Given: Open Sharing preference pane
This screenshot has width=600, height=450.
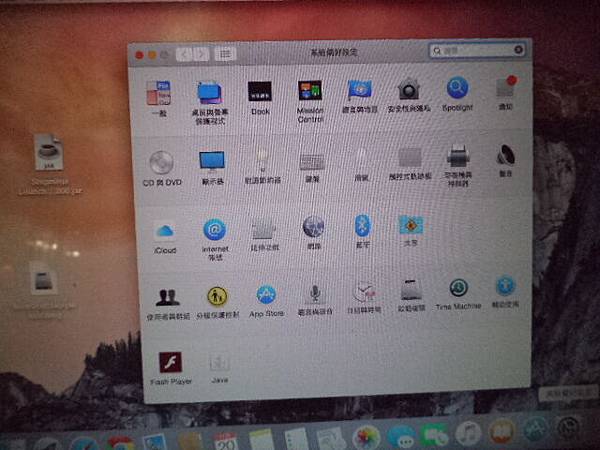Looking at the screenshot, I should click(x=411, y=225).
